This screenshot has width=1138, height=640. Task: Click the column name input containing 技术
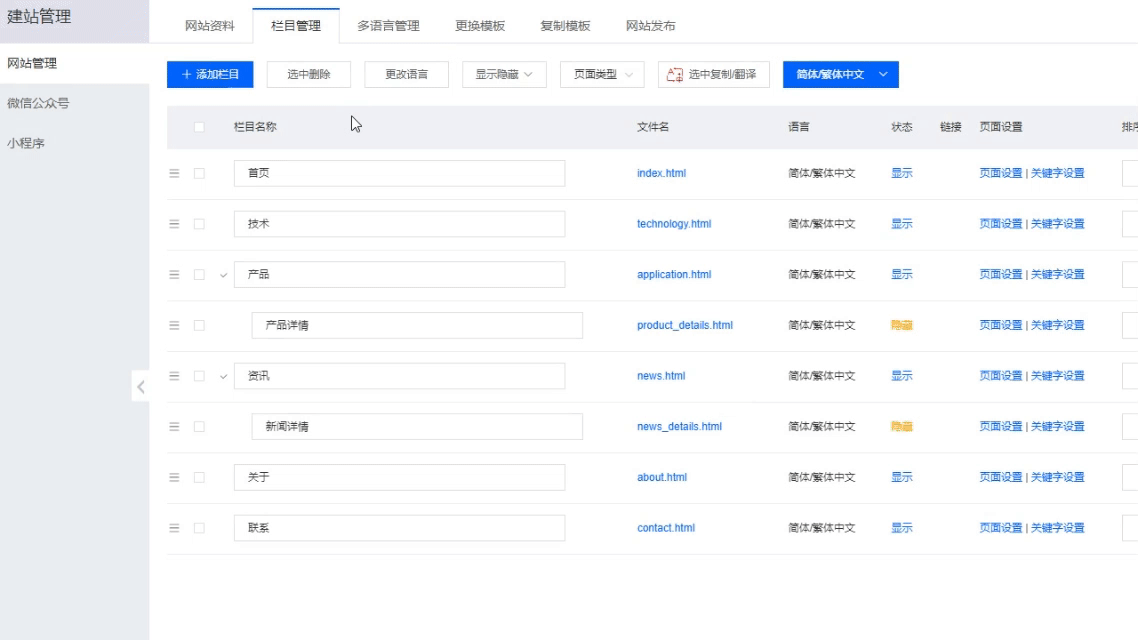(x=399, y=223)
